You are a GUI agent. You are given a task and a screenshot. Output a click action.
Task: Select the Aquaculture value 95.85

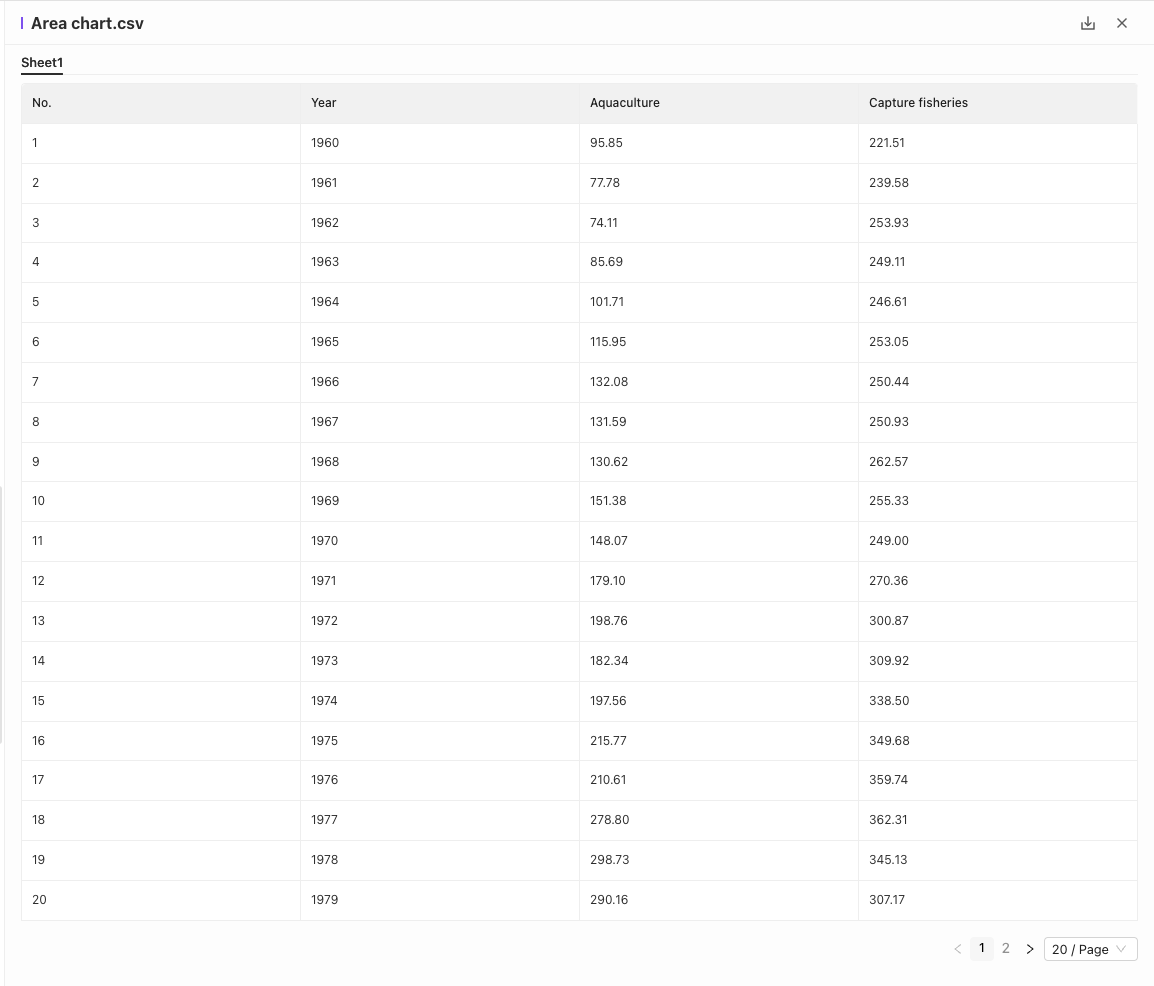(606, 143)
